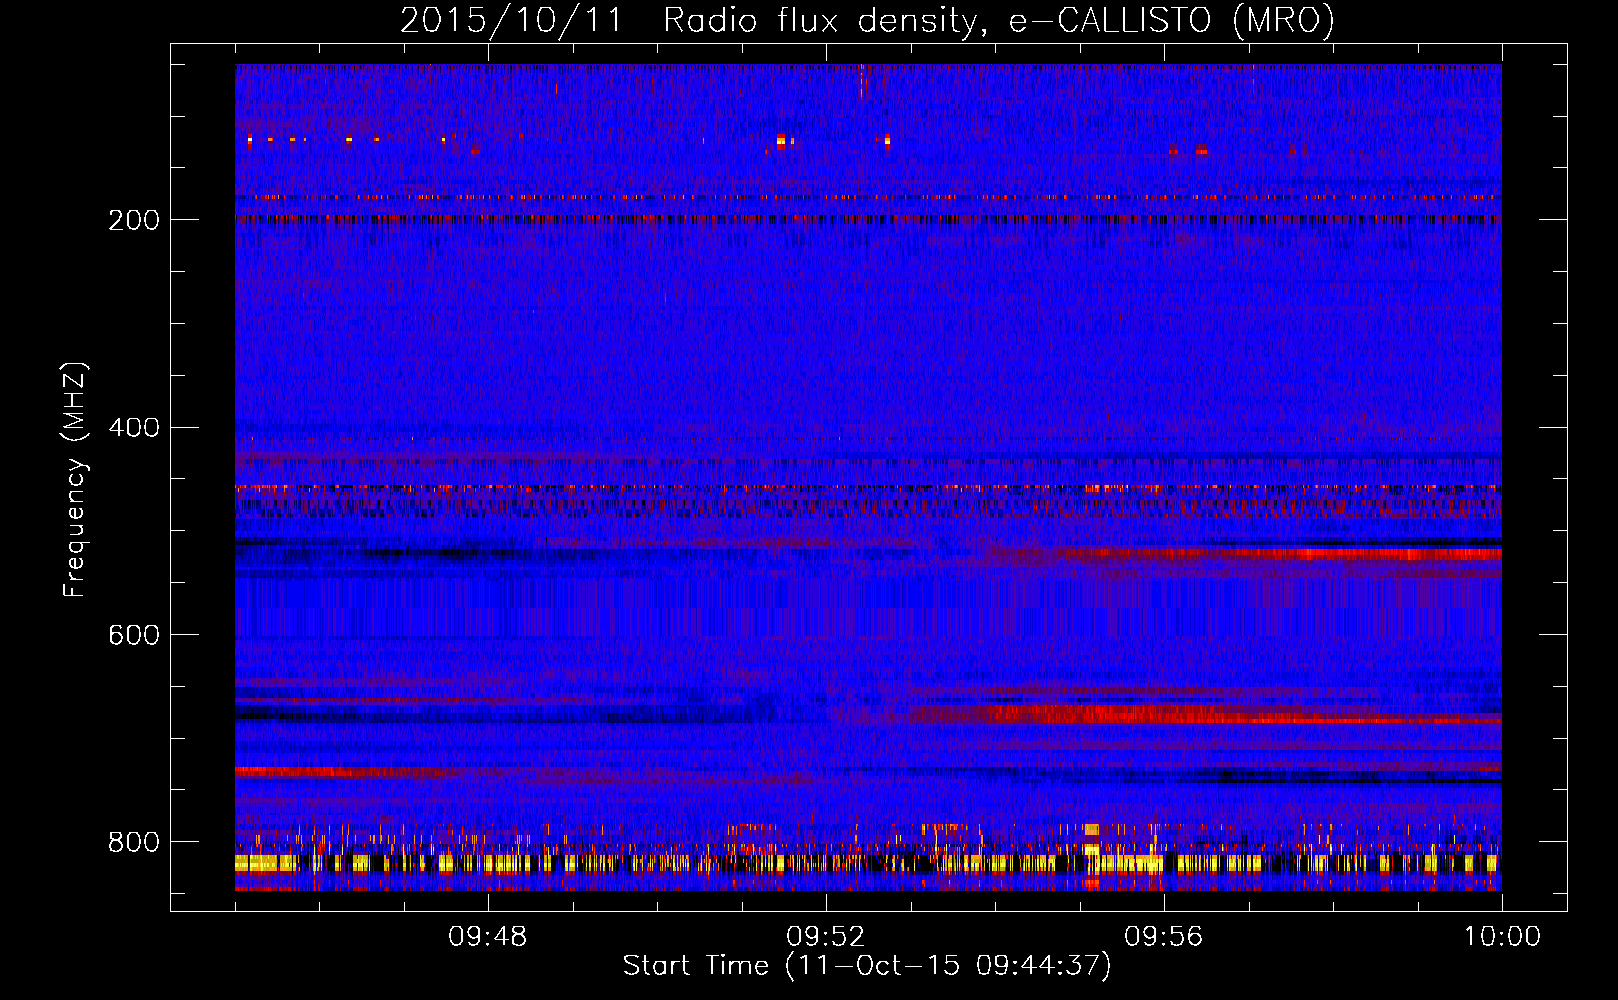The height and width of the screenshot is (1000, 1618).
Task: Click the plot title mentioning e-CALLISTO (MRO)
Action: coord(867,20)
